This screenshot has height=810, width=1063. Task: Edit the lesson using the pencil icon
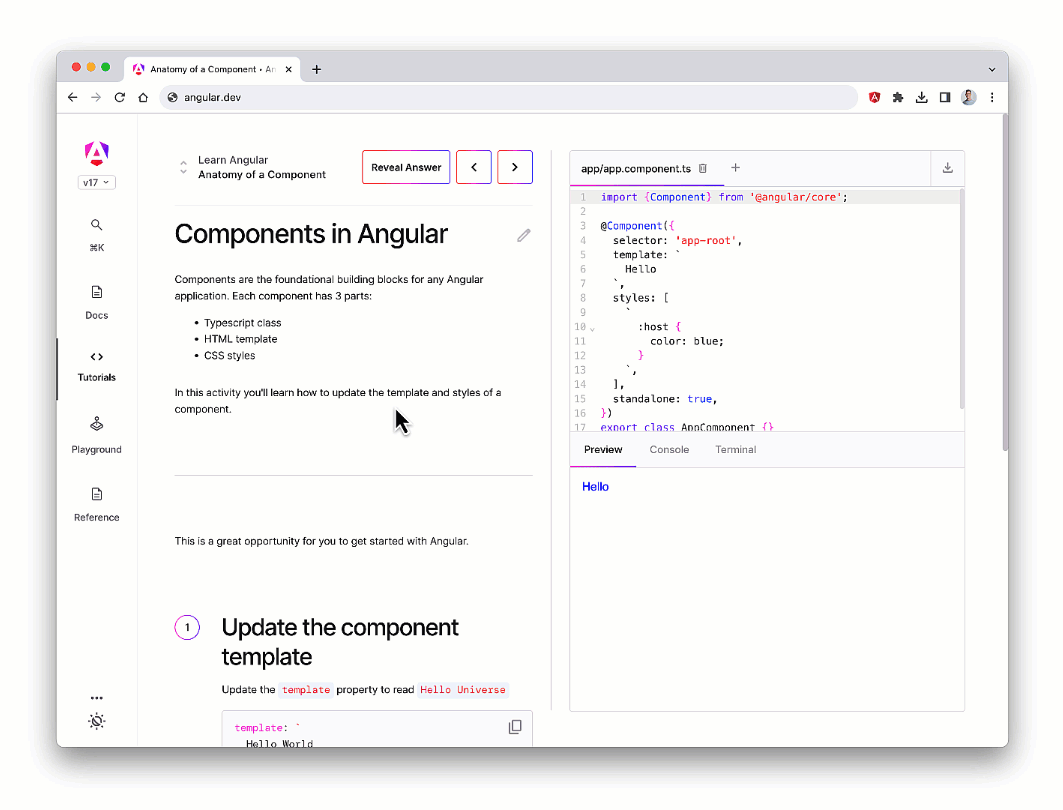(x=523, y=235)
